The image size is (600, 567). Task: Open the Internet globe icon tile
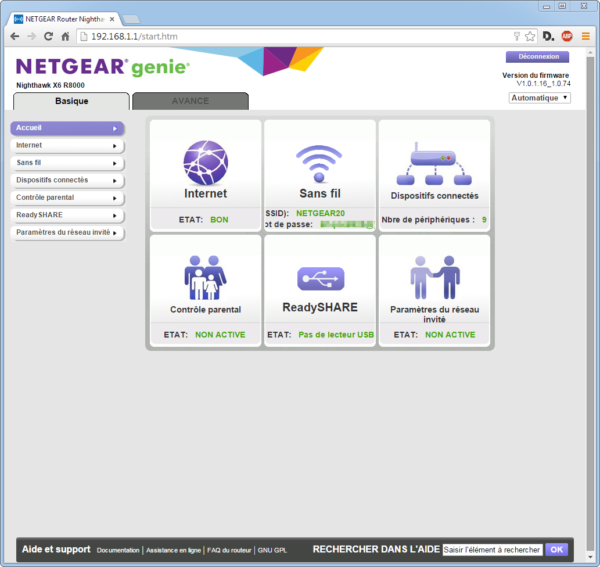205,159
